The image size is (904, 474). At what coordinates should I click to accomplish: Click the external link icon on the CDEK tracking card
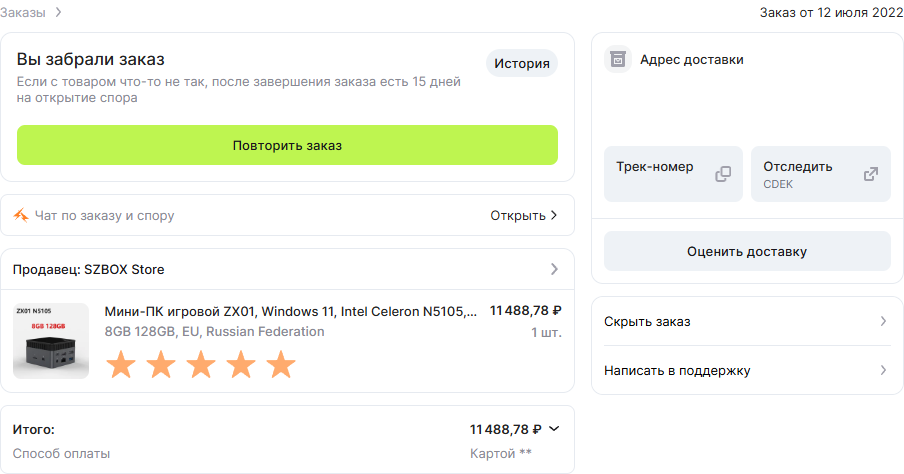click(x=871, y=174)
